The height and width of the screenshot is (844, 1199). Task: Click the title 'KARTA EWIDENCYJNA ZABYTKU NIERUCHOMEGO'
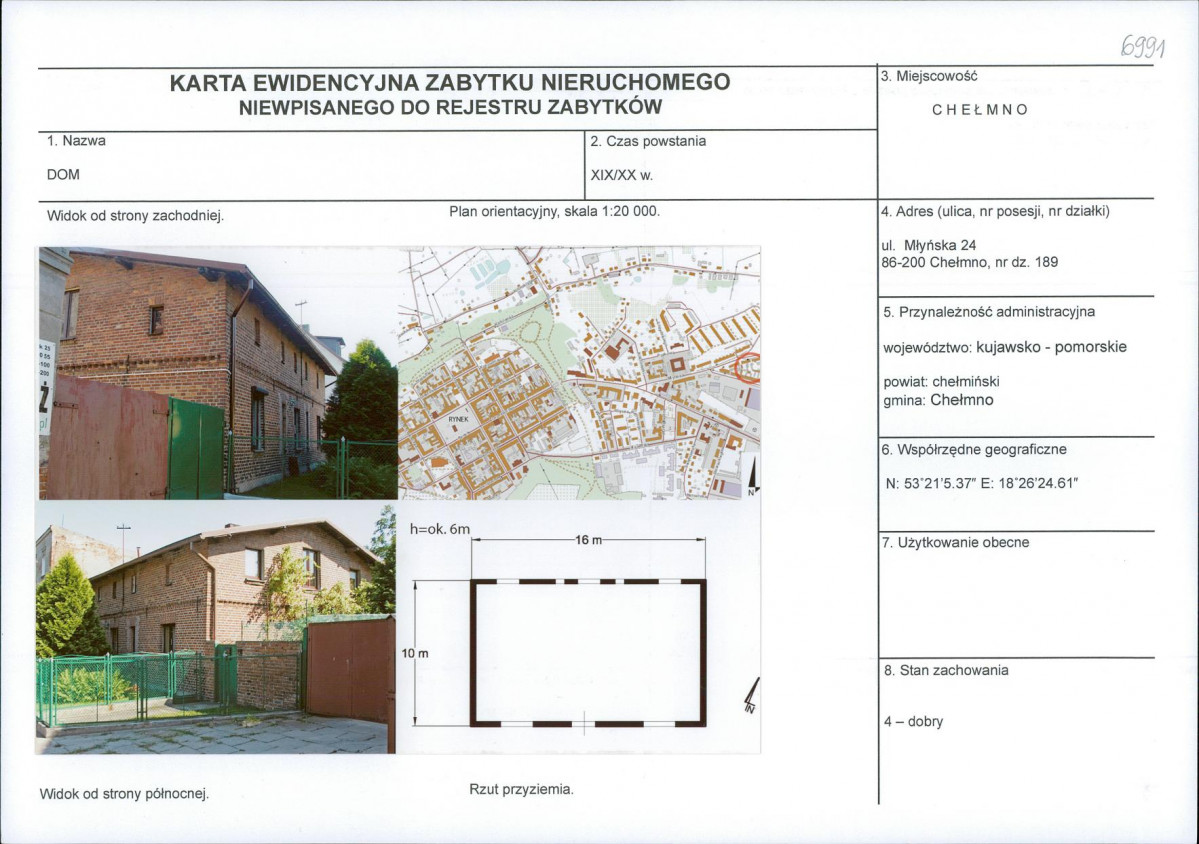coord(450,83)
